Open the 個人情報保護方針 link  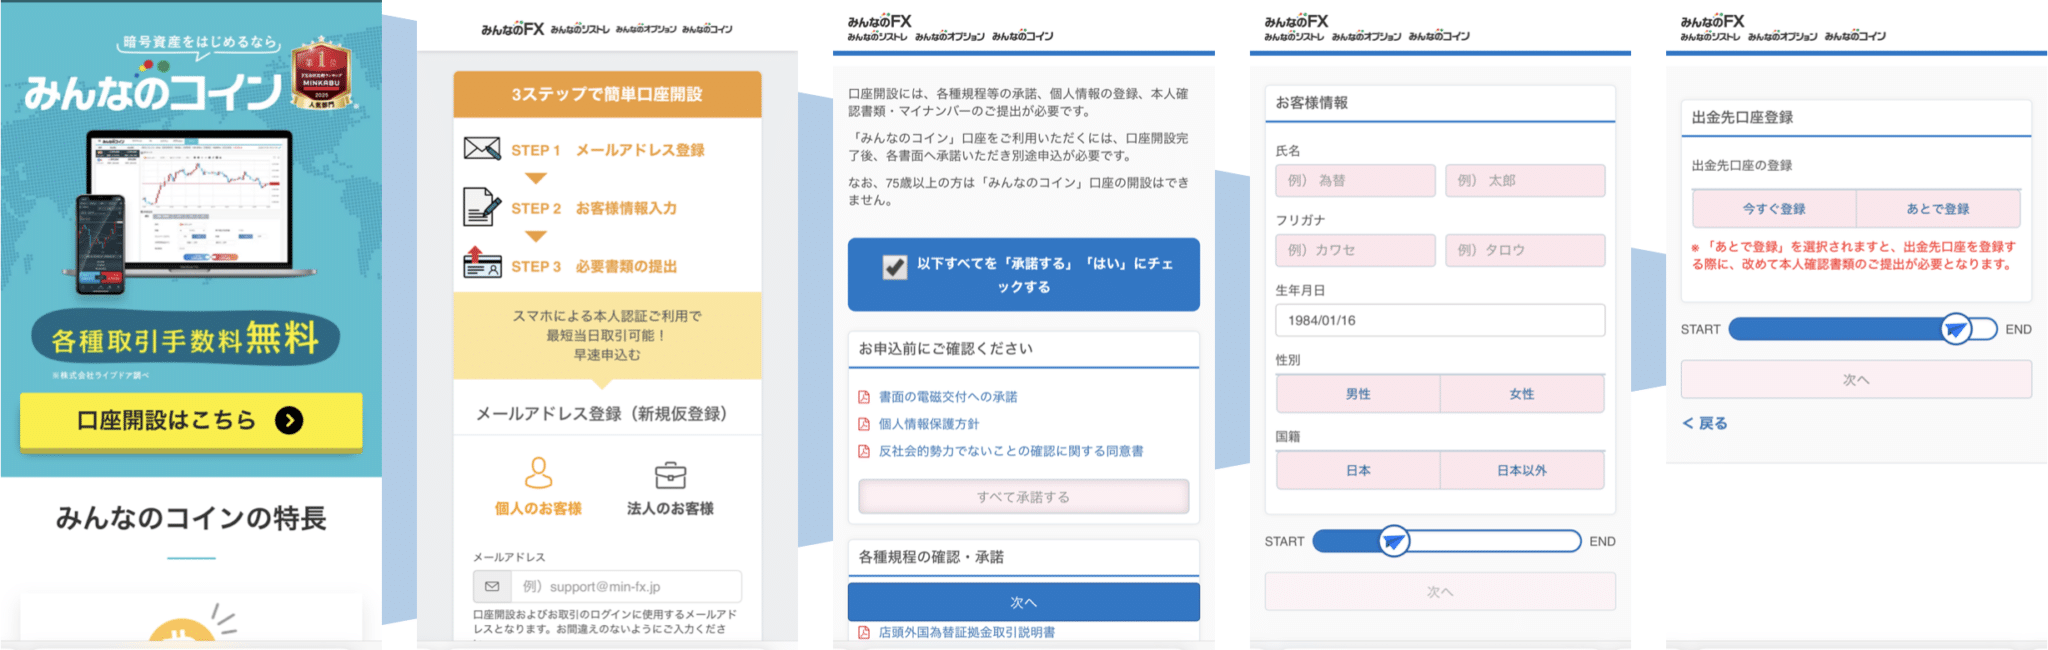tap(929, 424)
